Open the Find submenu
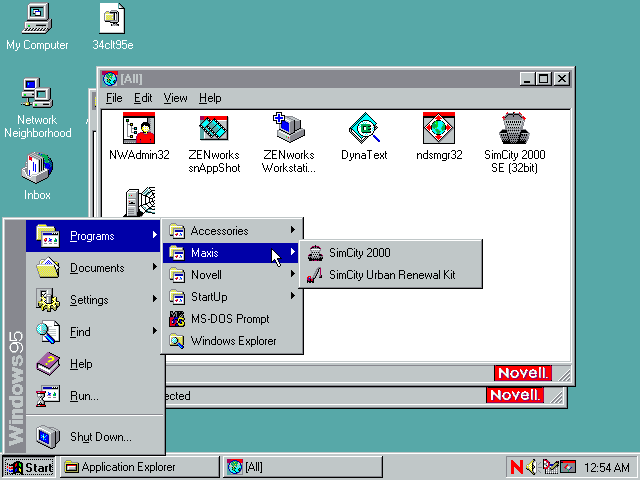This screenshot has height=480, width=640. pos(93,332)
